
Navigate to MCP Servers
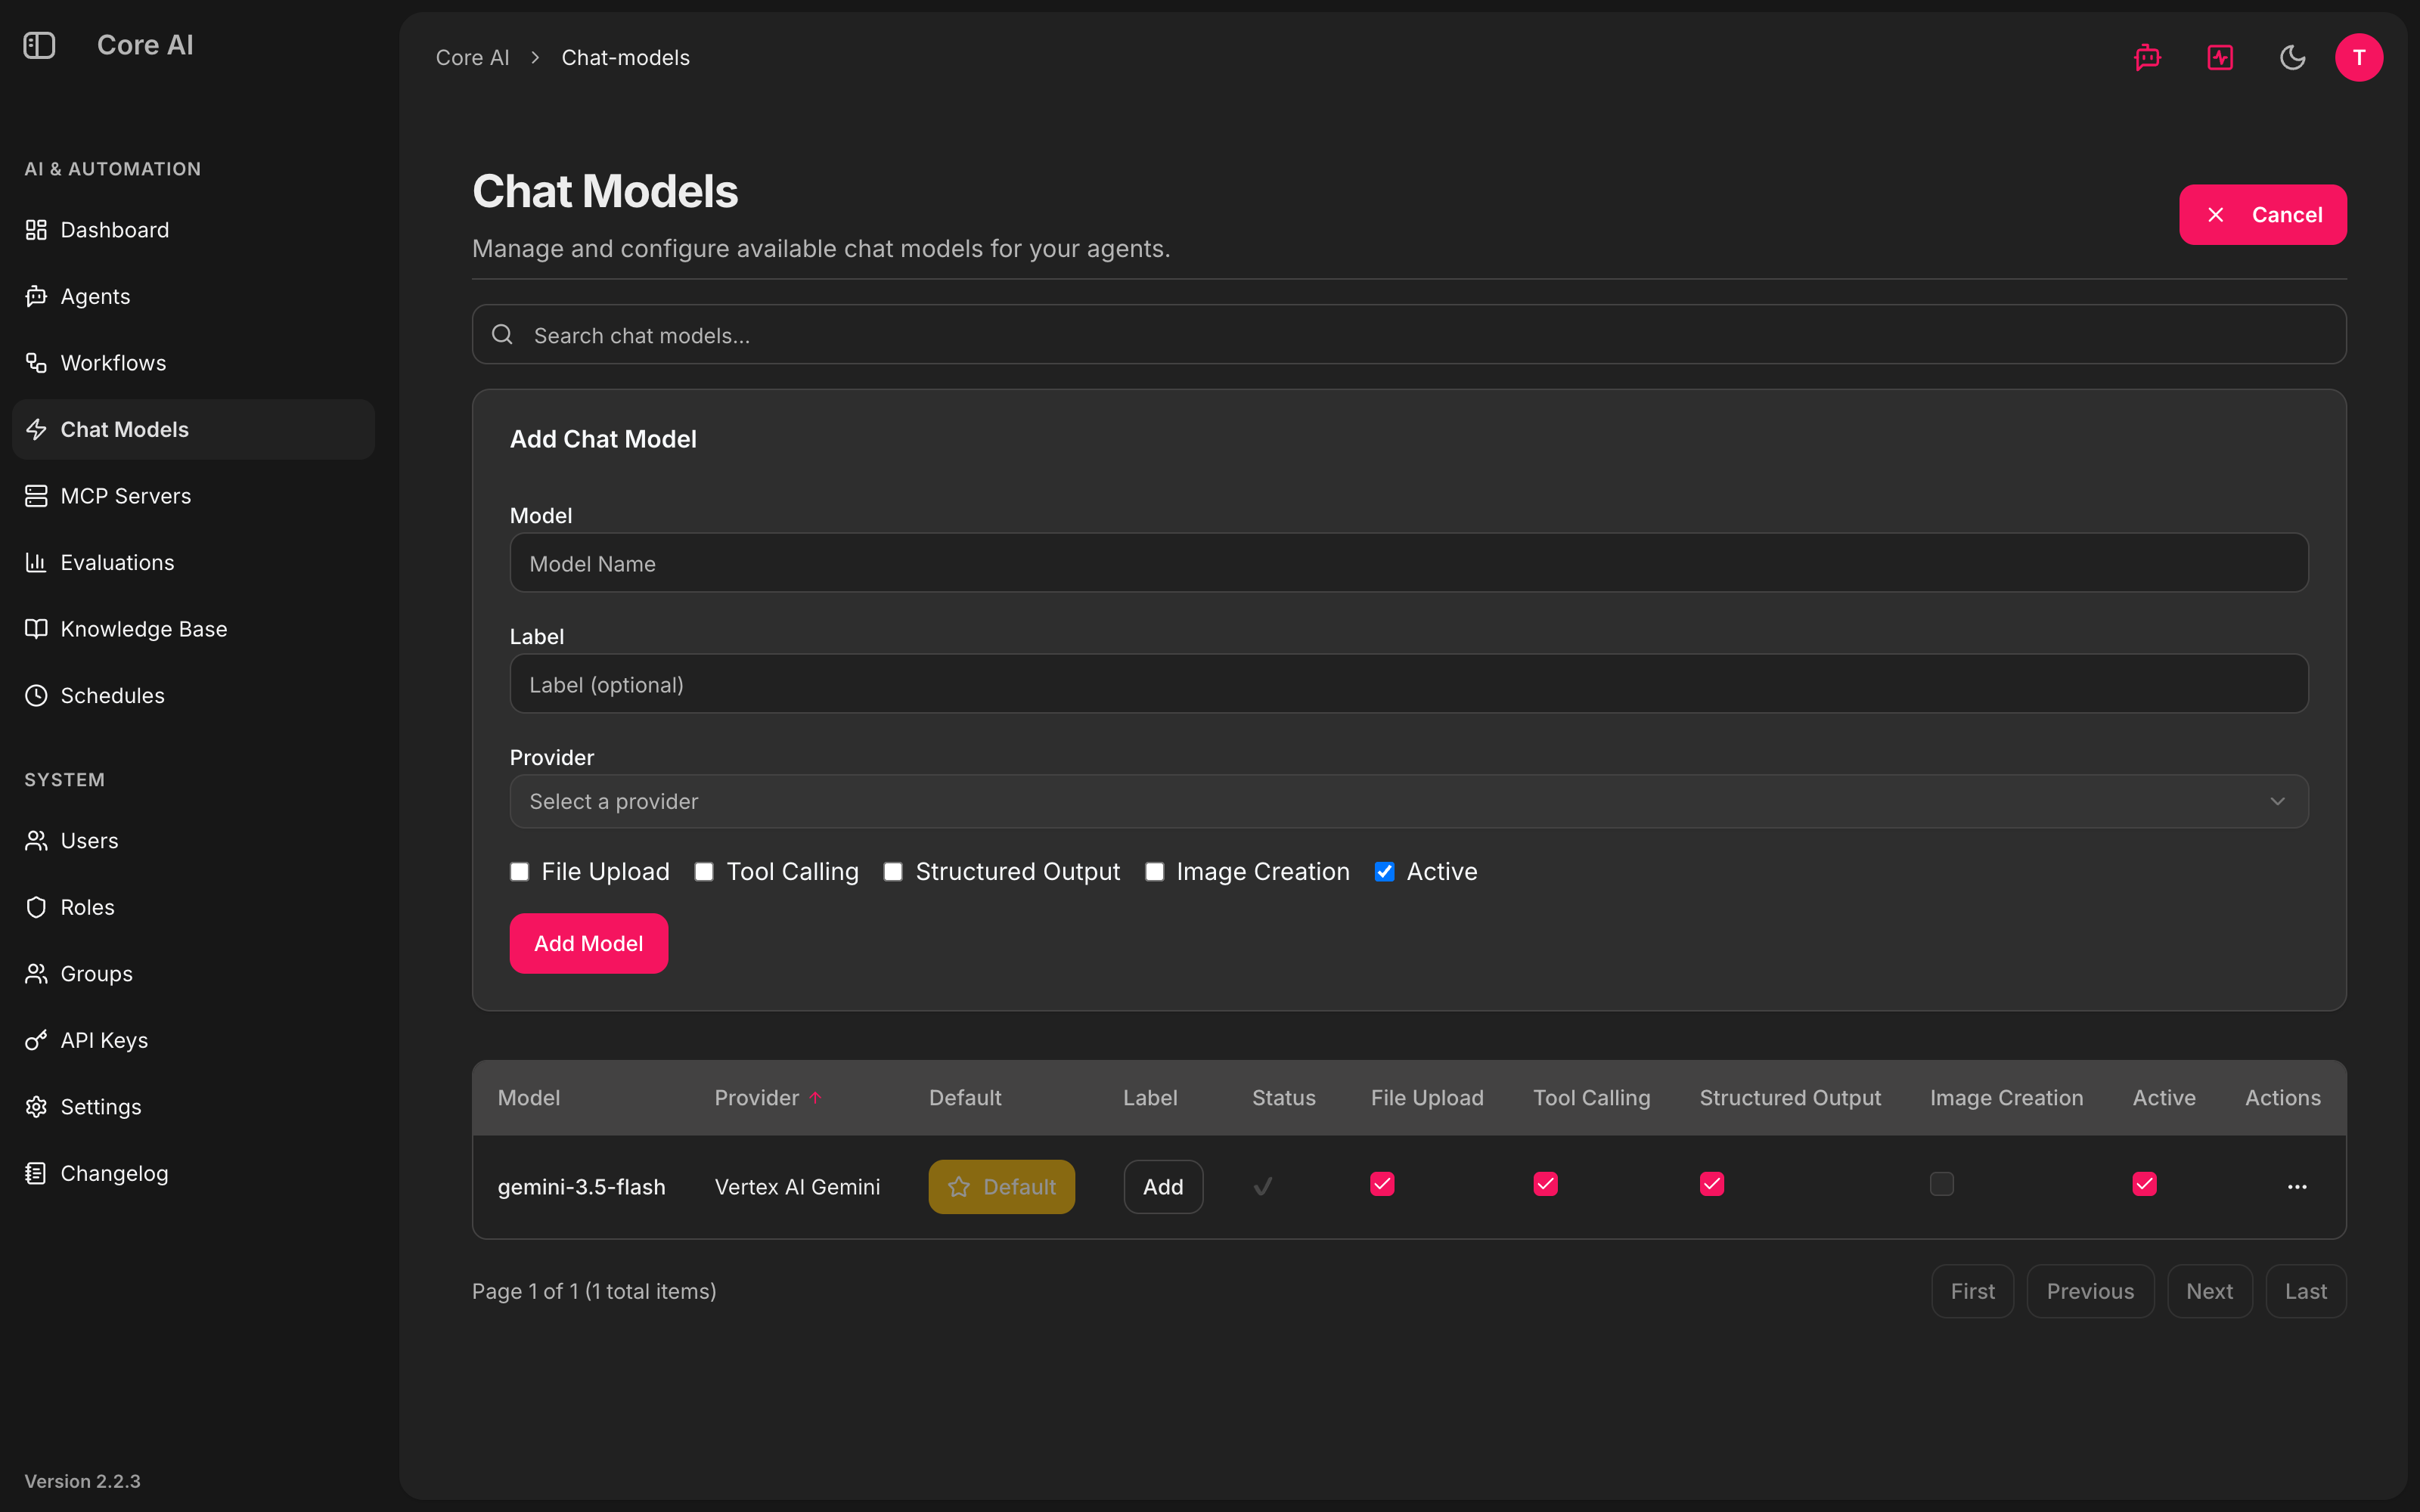pos(193,496)
